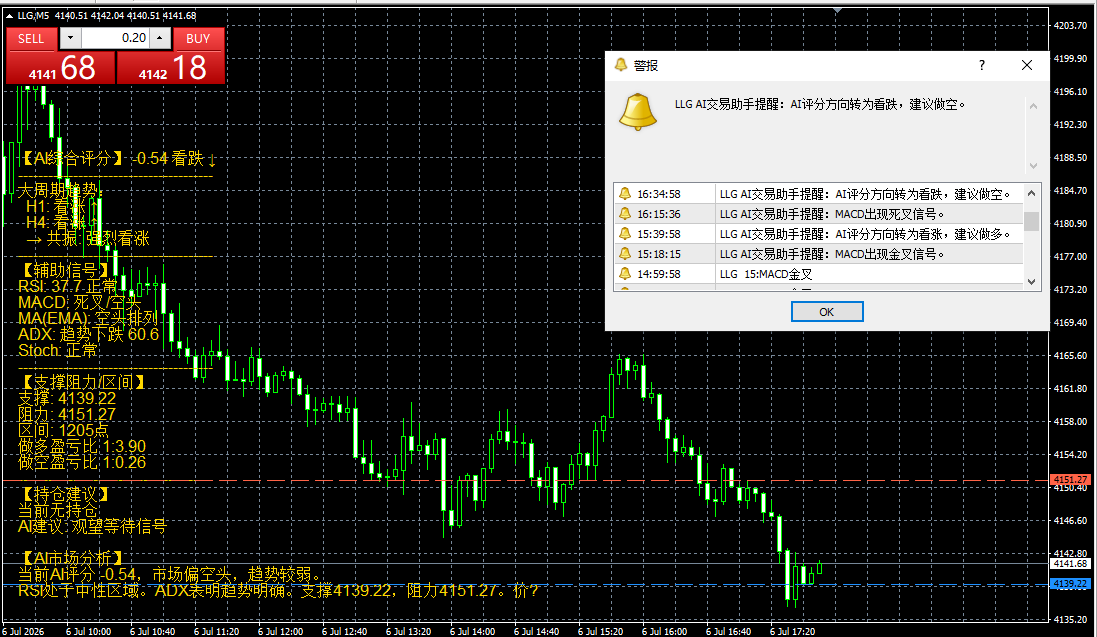This screenshot has width=1097, height=637.
Task: Click the alert list scrollbar down arrow
Action: click(x=1031, y=281)
